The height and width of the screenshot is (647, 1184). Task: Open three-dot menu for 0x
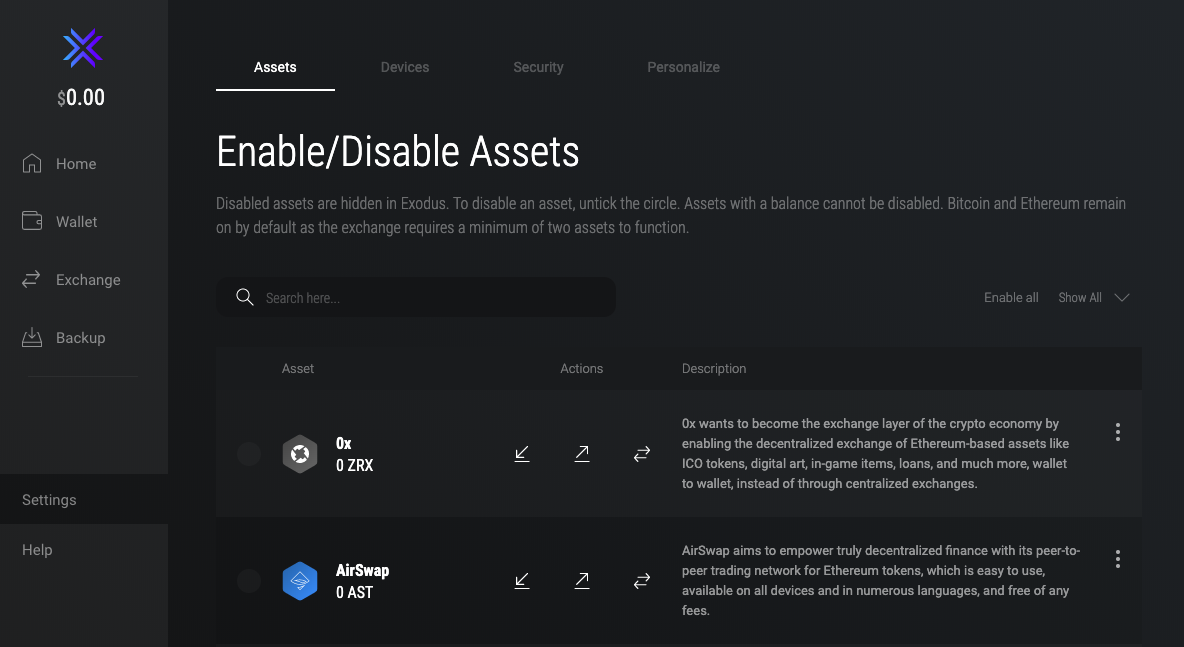[1118, 432]
